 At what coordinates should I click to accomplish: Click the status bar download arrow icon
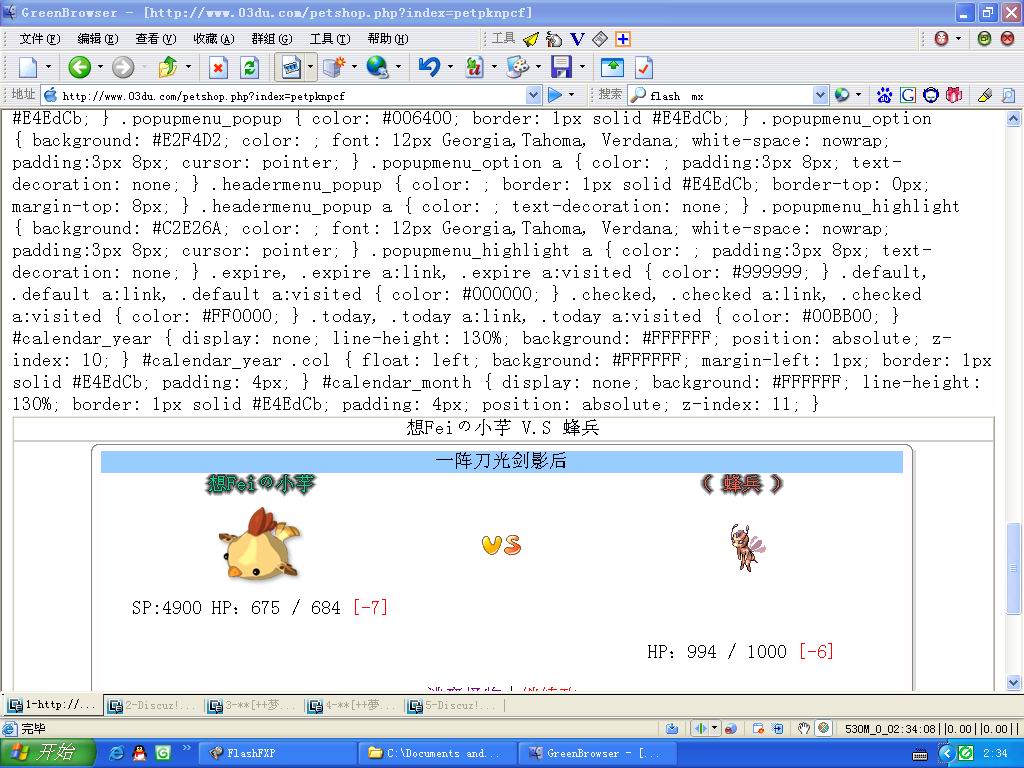pyautogui.click(x=671, y=728)
